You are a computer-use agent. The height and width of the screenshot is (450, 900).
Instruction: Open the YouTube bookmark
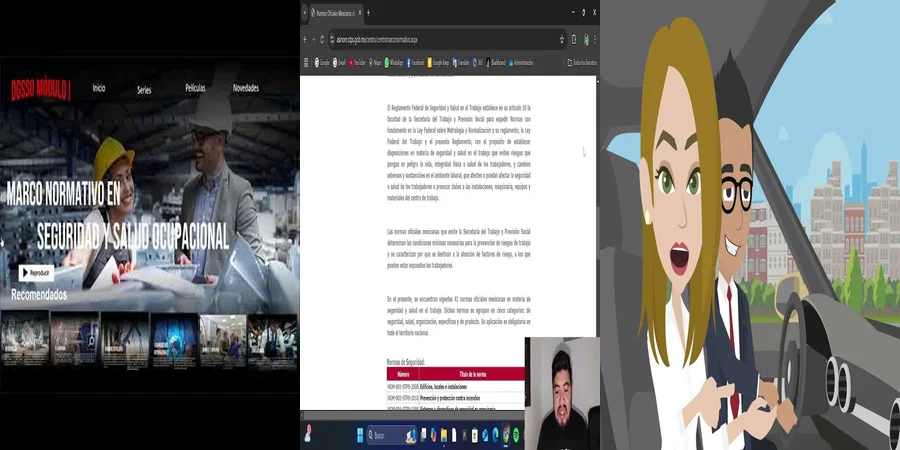tap(357, 63)
